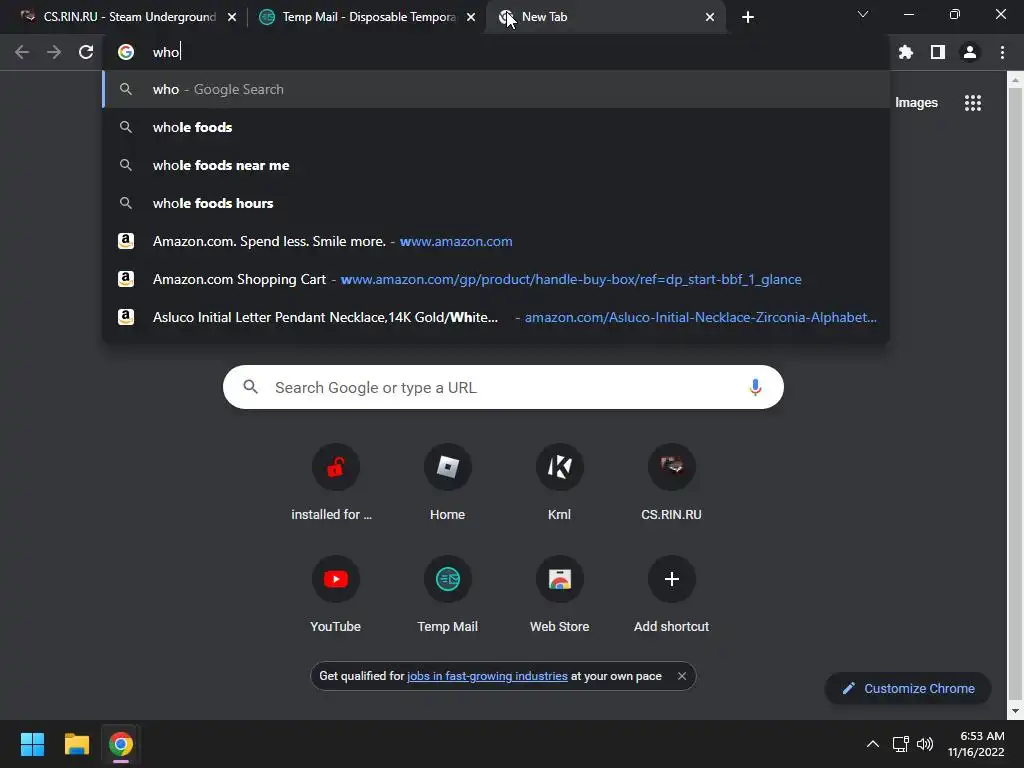Open the CS.RIN.RU shortcut tile

coord(671,482)
